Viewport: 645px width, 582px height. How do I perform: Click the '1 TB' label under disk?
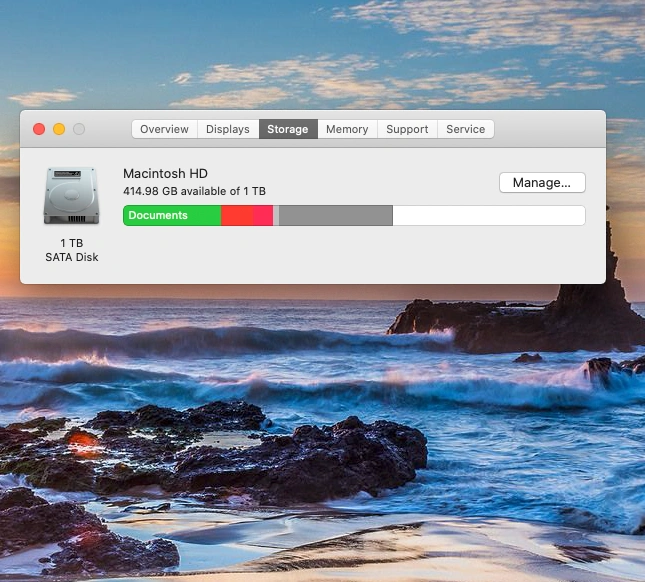pyautogui.click(x=72, y=243)
